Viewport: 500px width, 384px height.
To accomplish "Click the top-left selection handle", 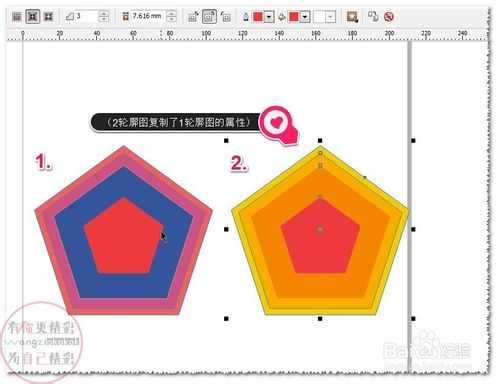I will point(226,141).
